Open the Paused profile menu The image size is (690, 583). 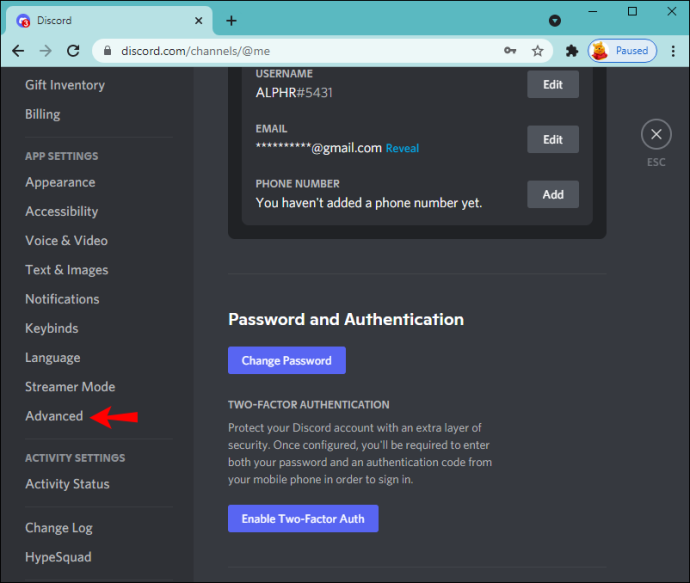[622, 51]
